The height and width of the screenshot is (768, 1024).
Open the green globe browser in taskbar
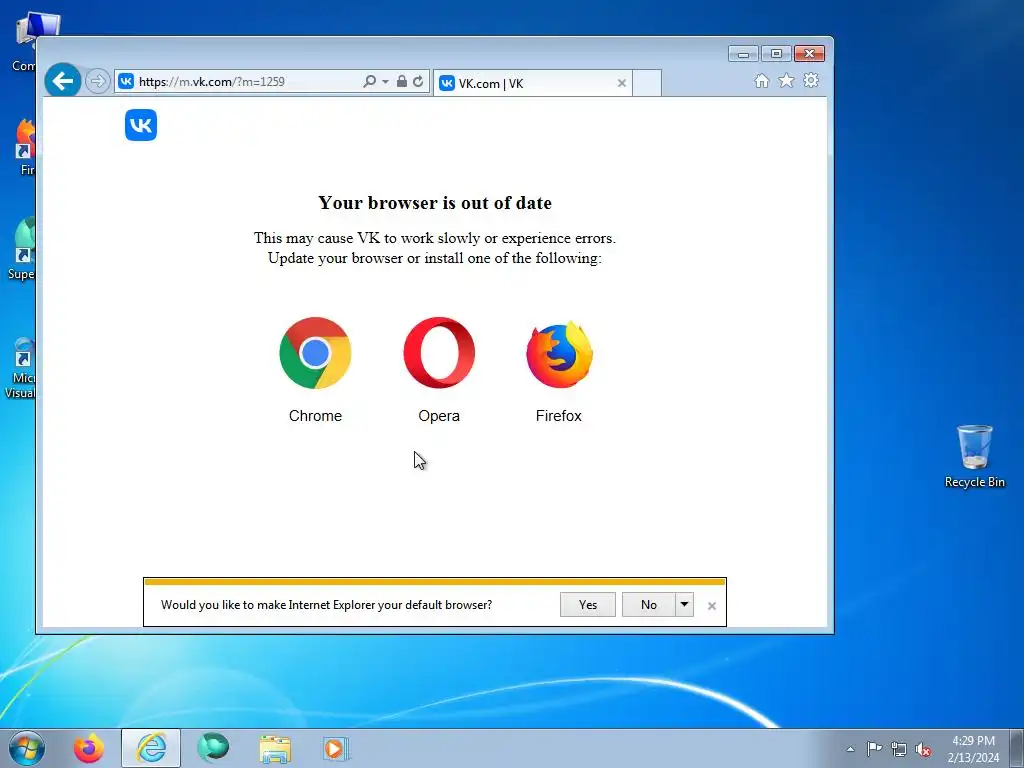click(x=214, y=747)
